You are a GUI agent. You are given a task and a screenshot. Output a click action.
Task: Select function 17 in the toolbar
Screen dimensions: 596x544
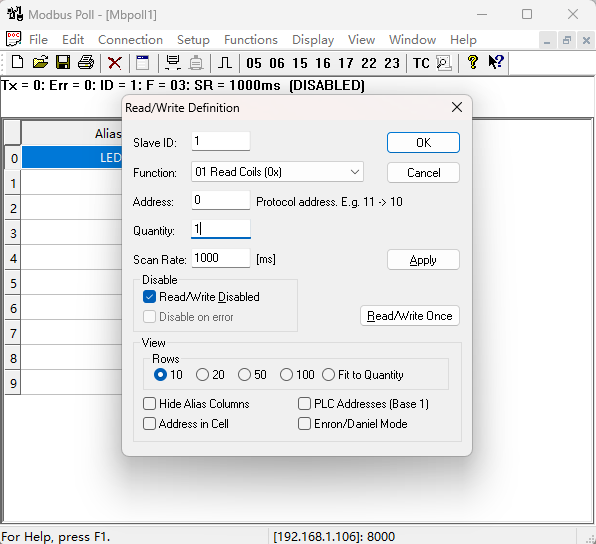346,63
